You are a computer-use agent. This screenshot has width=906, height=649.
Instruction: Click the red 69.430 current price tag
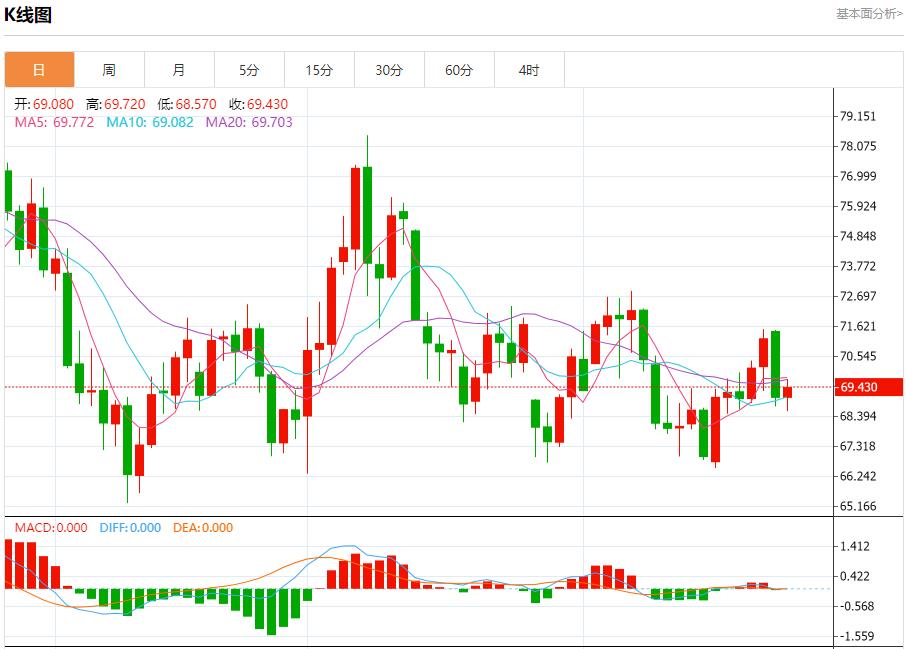pos(869,387)
